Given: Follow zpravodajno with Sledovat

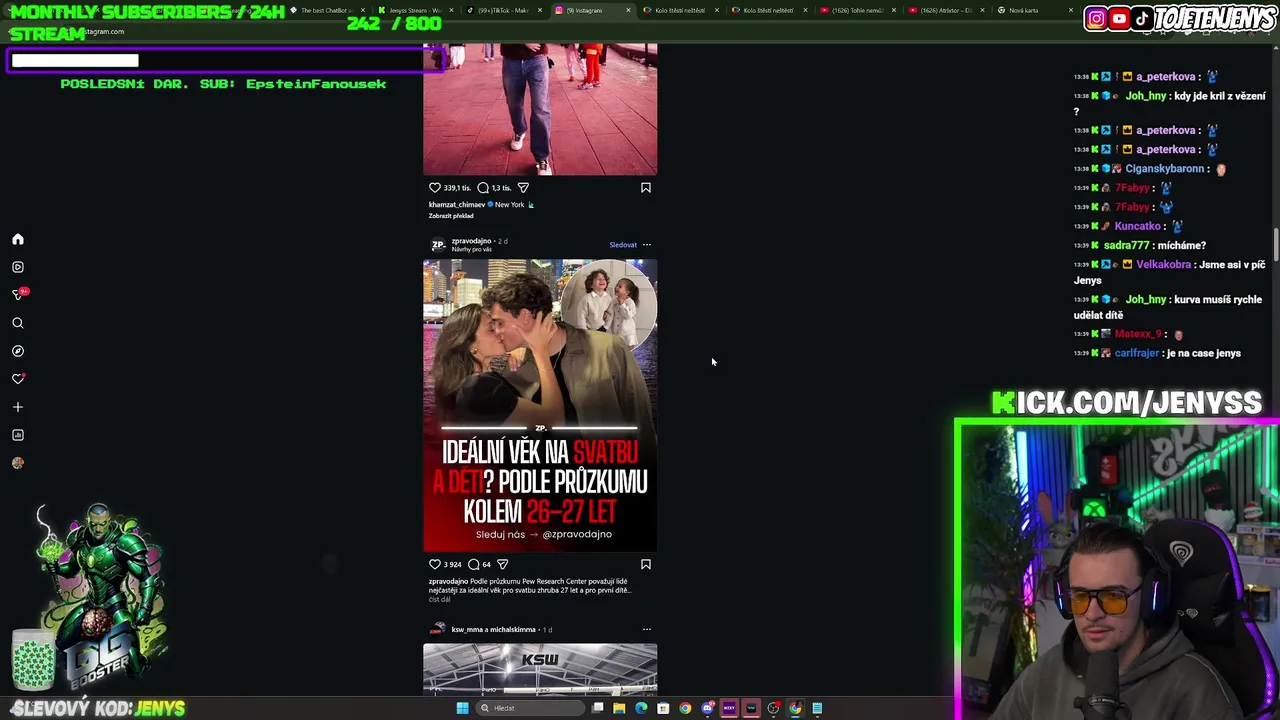Looking at the screenshot, I should pos(623,245).
